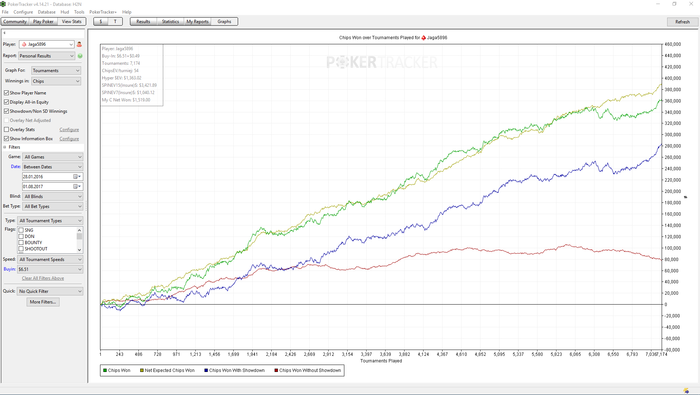
Task: Open the All Tournament Types dropdown
Action: [x=50, y=221]
